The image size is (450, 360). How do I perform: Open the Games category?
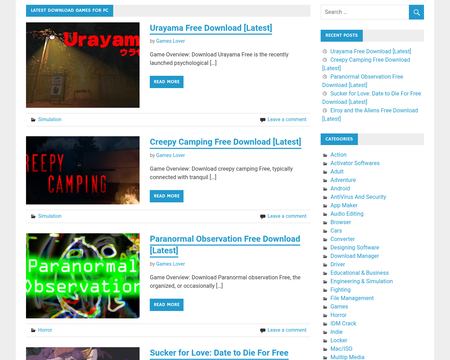pos(339,307)
